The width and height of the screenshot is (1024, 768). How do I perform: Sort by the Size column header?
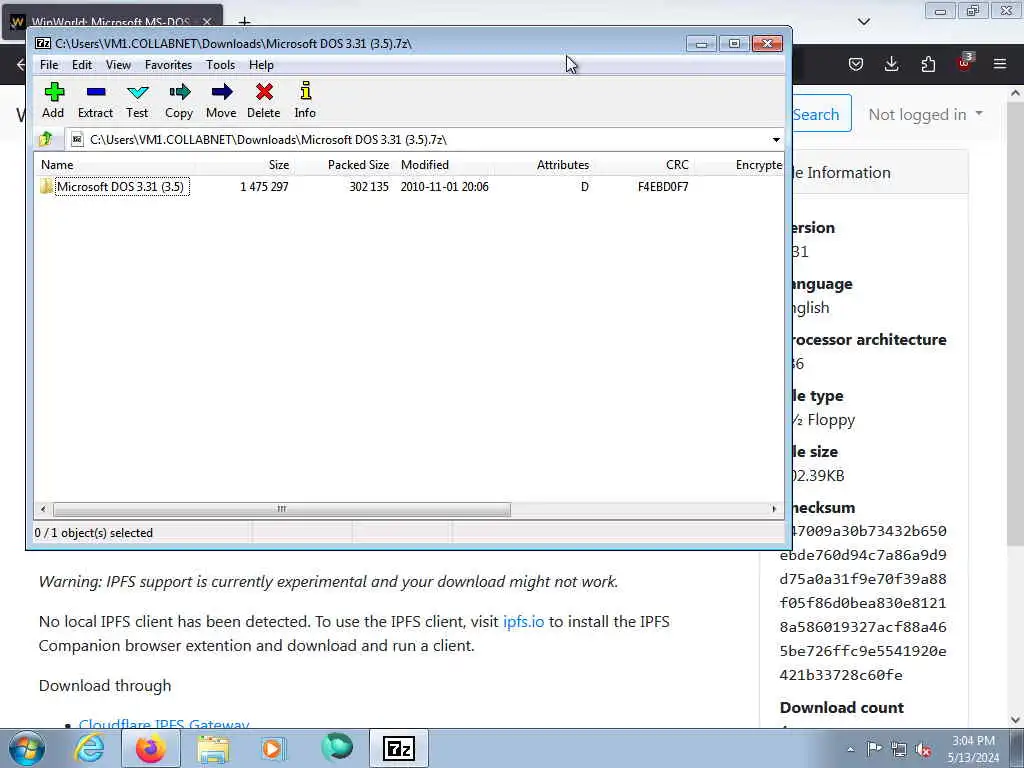click(245, 165)
